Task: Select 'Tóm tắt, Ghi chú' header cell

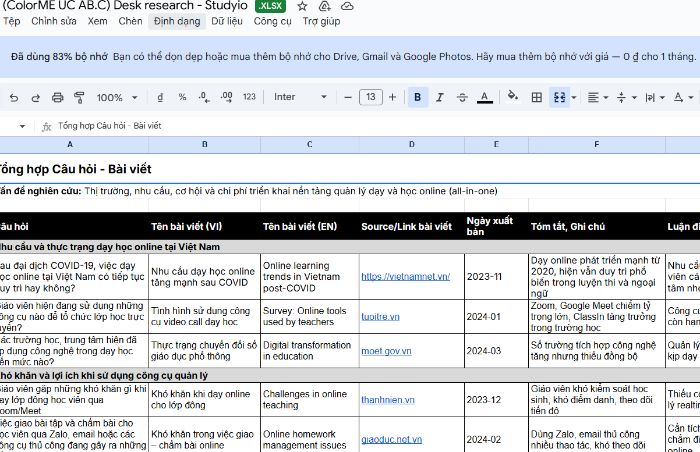Action: click(597, 226)
